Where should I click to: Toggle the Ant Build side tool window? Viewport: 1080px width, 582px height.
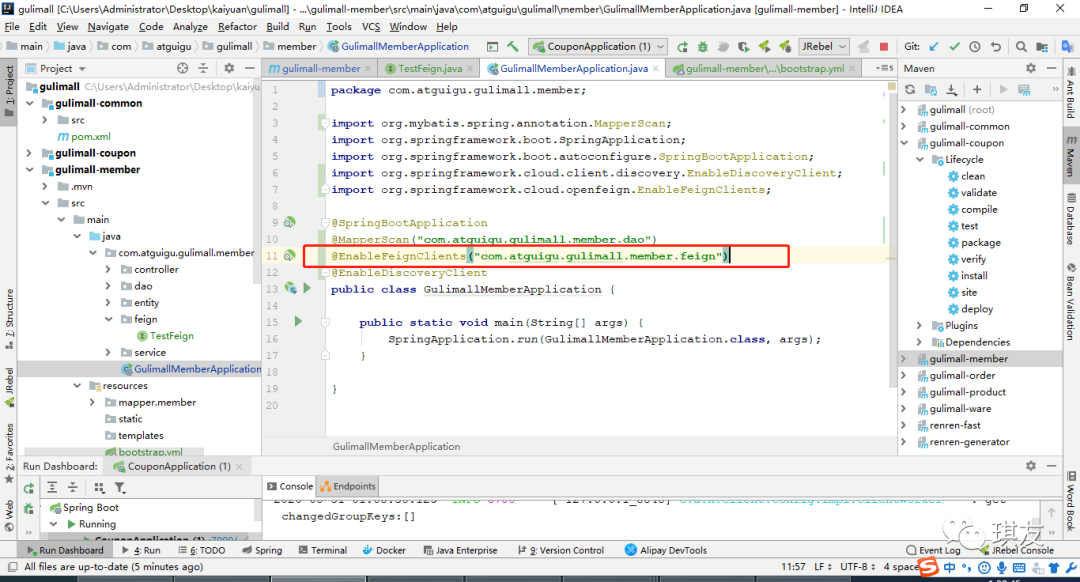point(1071,93)
